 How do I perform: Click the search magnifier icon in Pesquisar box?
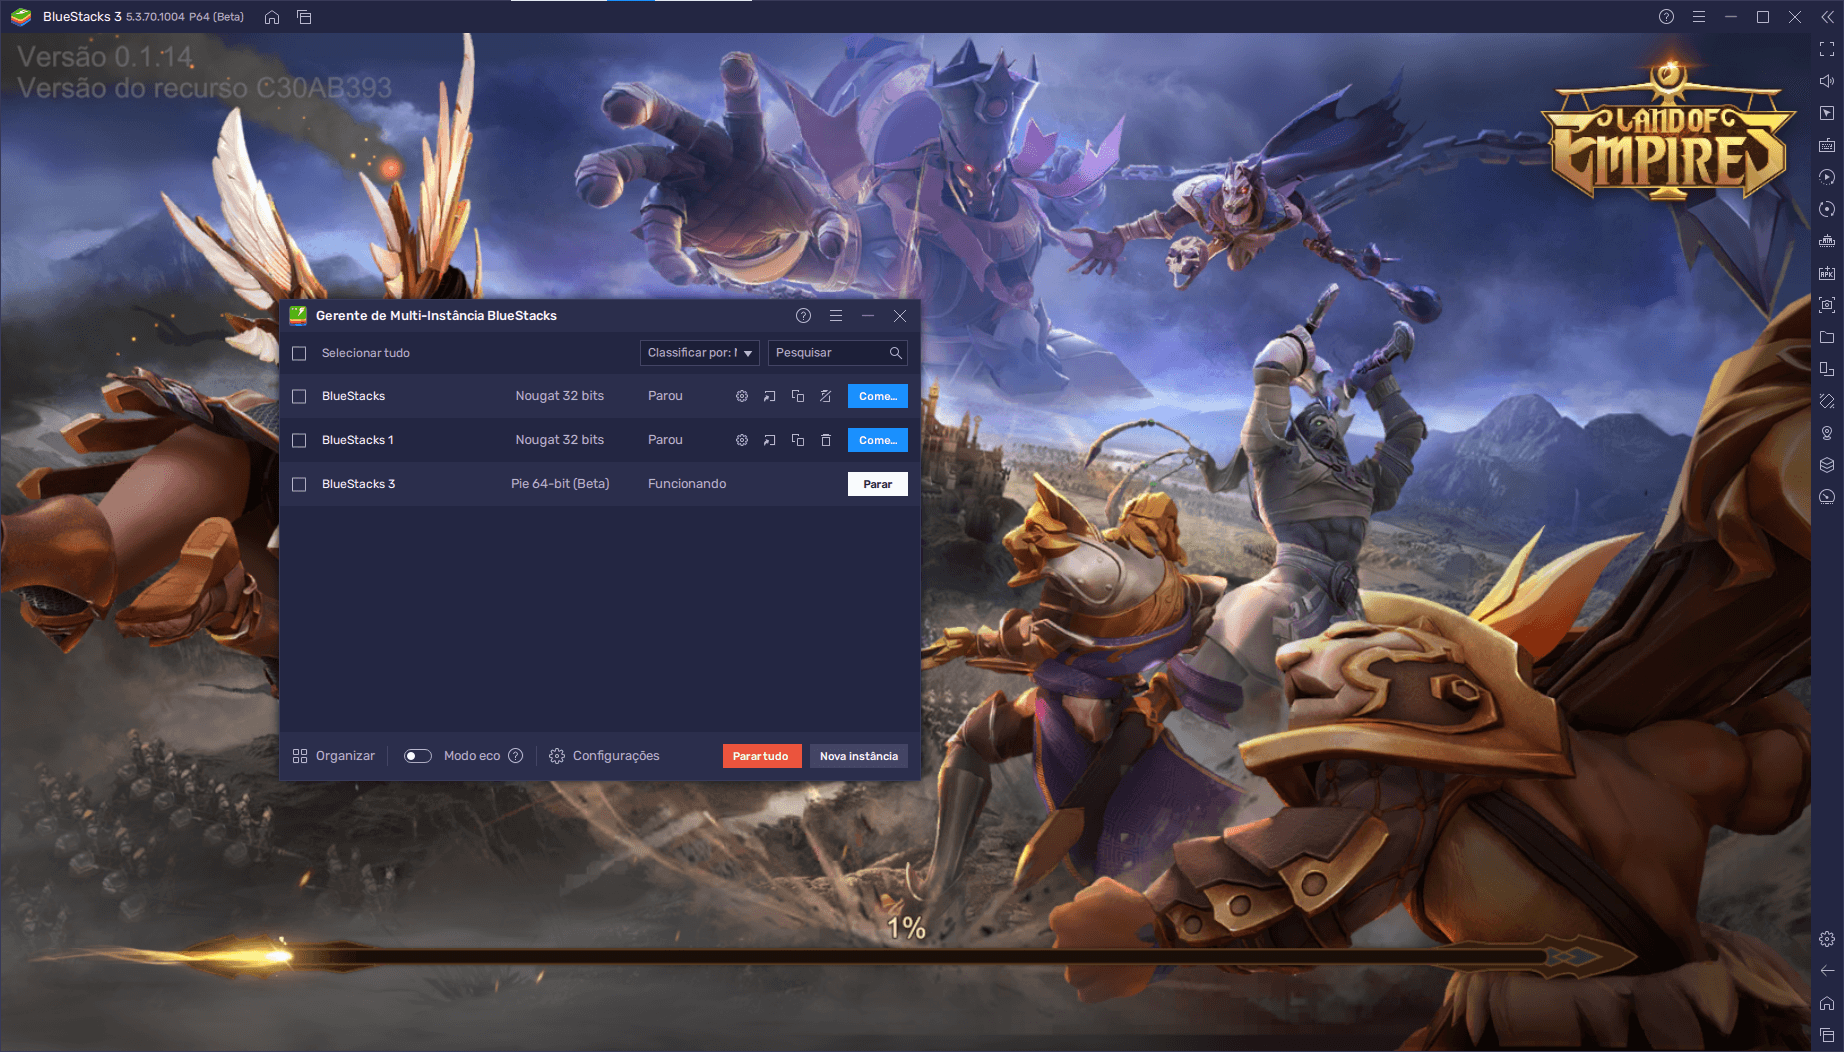tap(895, 353)
